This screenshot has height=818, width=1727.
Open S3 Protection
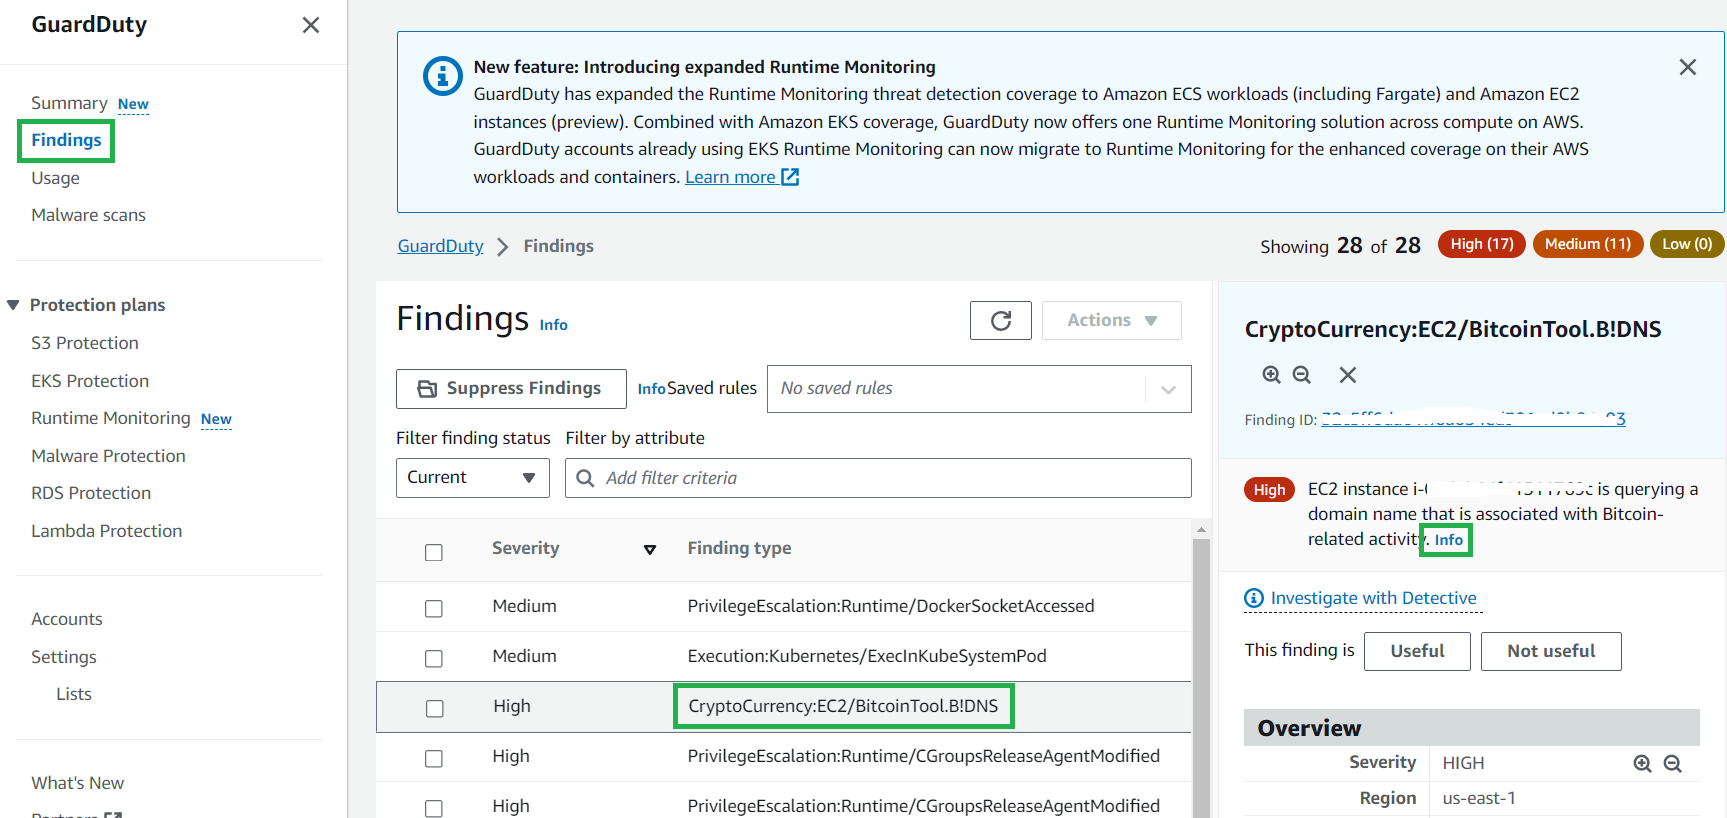85,343
